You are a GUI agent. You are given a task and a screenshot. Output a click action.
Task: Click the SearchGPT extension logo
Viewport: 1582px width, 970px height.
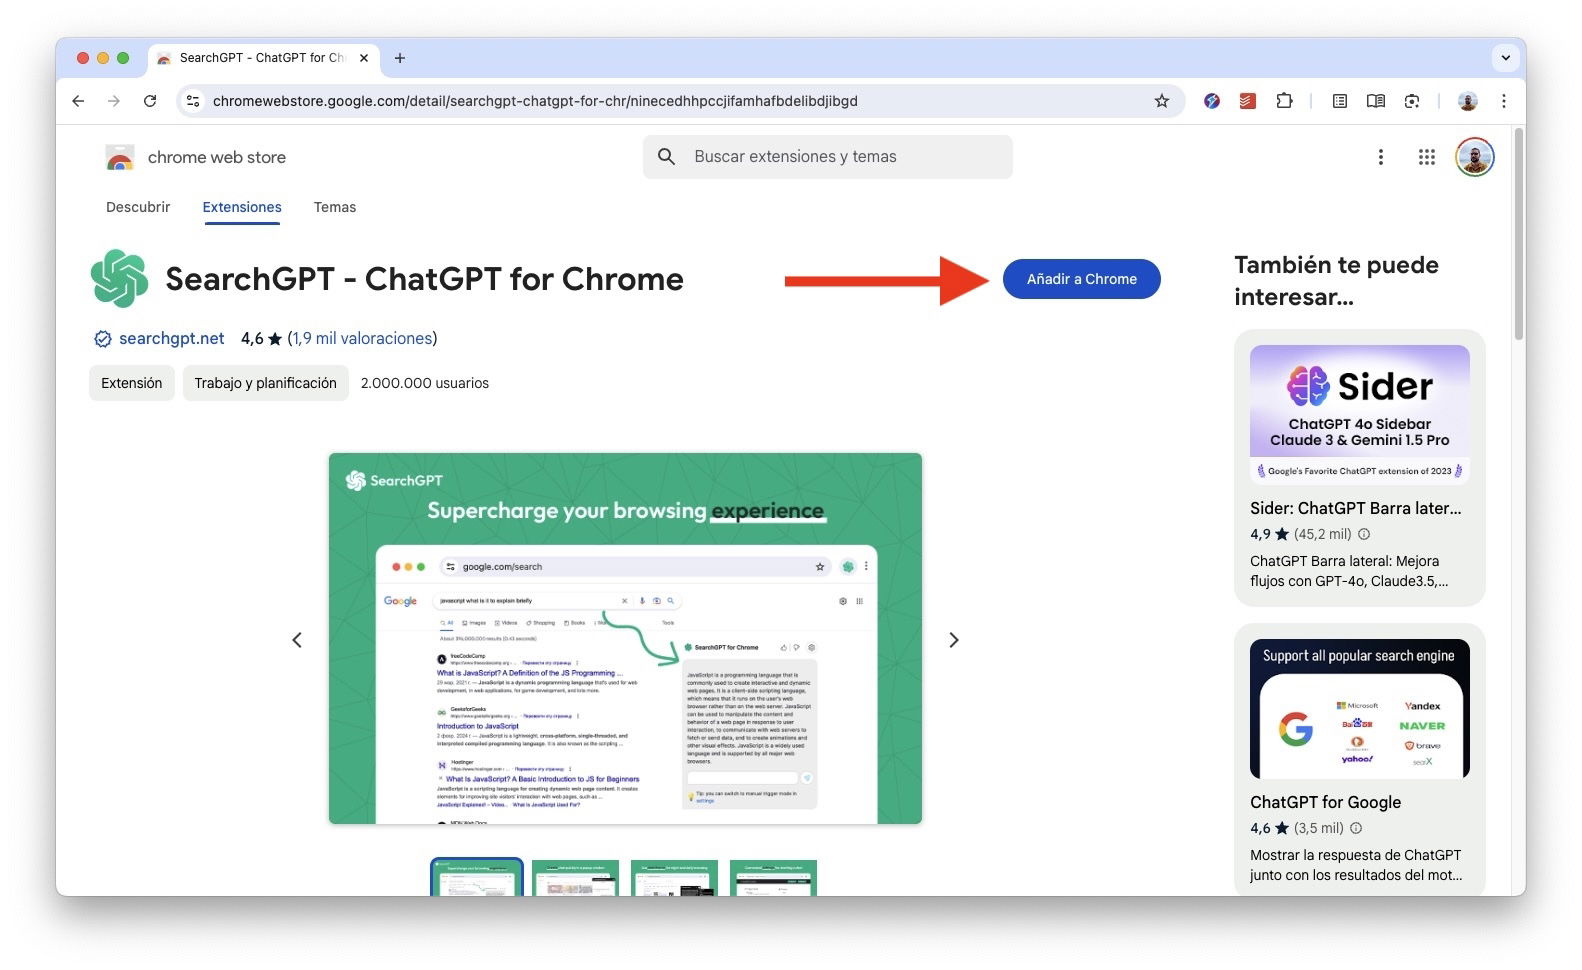(x=119, y=279)
